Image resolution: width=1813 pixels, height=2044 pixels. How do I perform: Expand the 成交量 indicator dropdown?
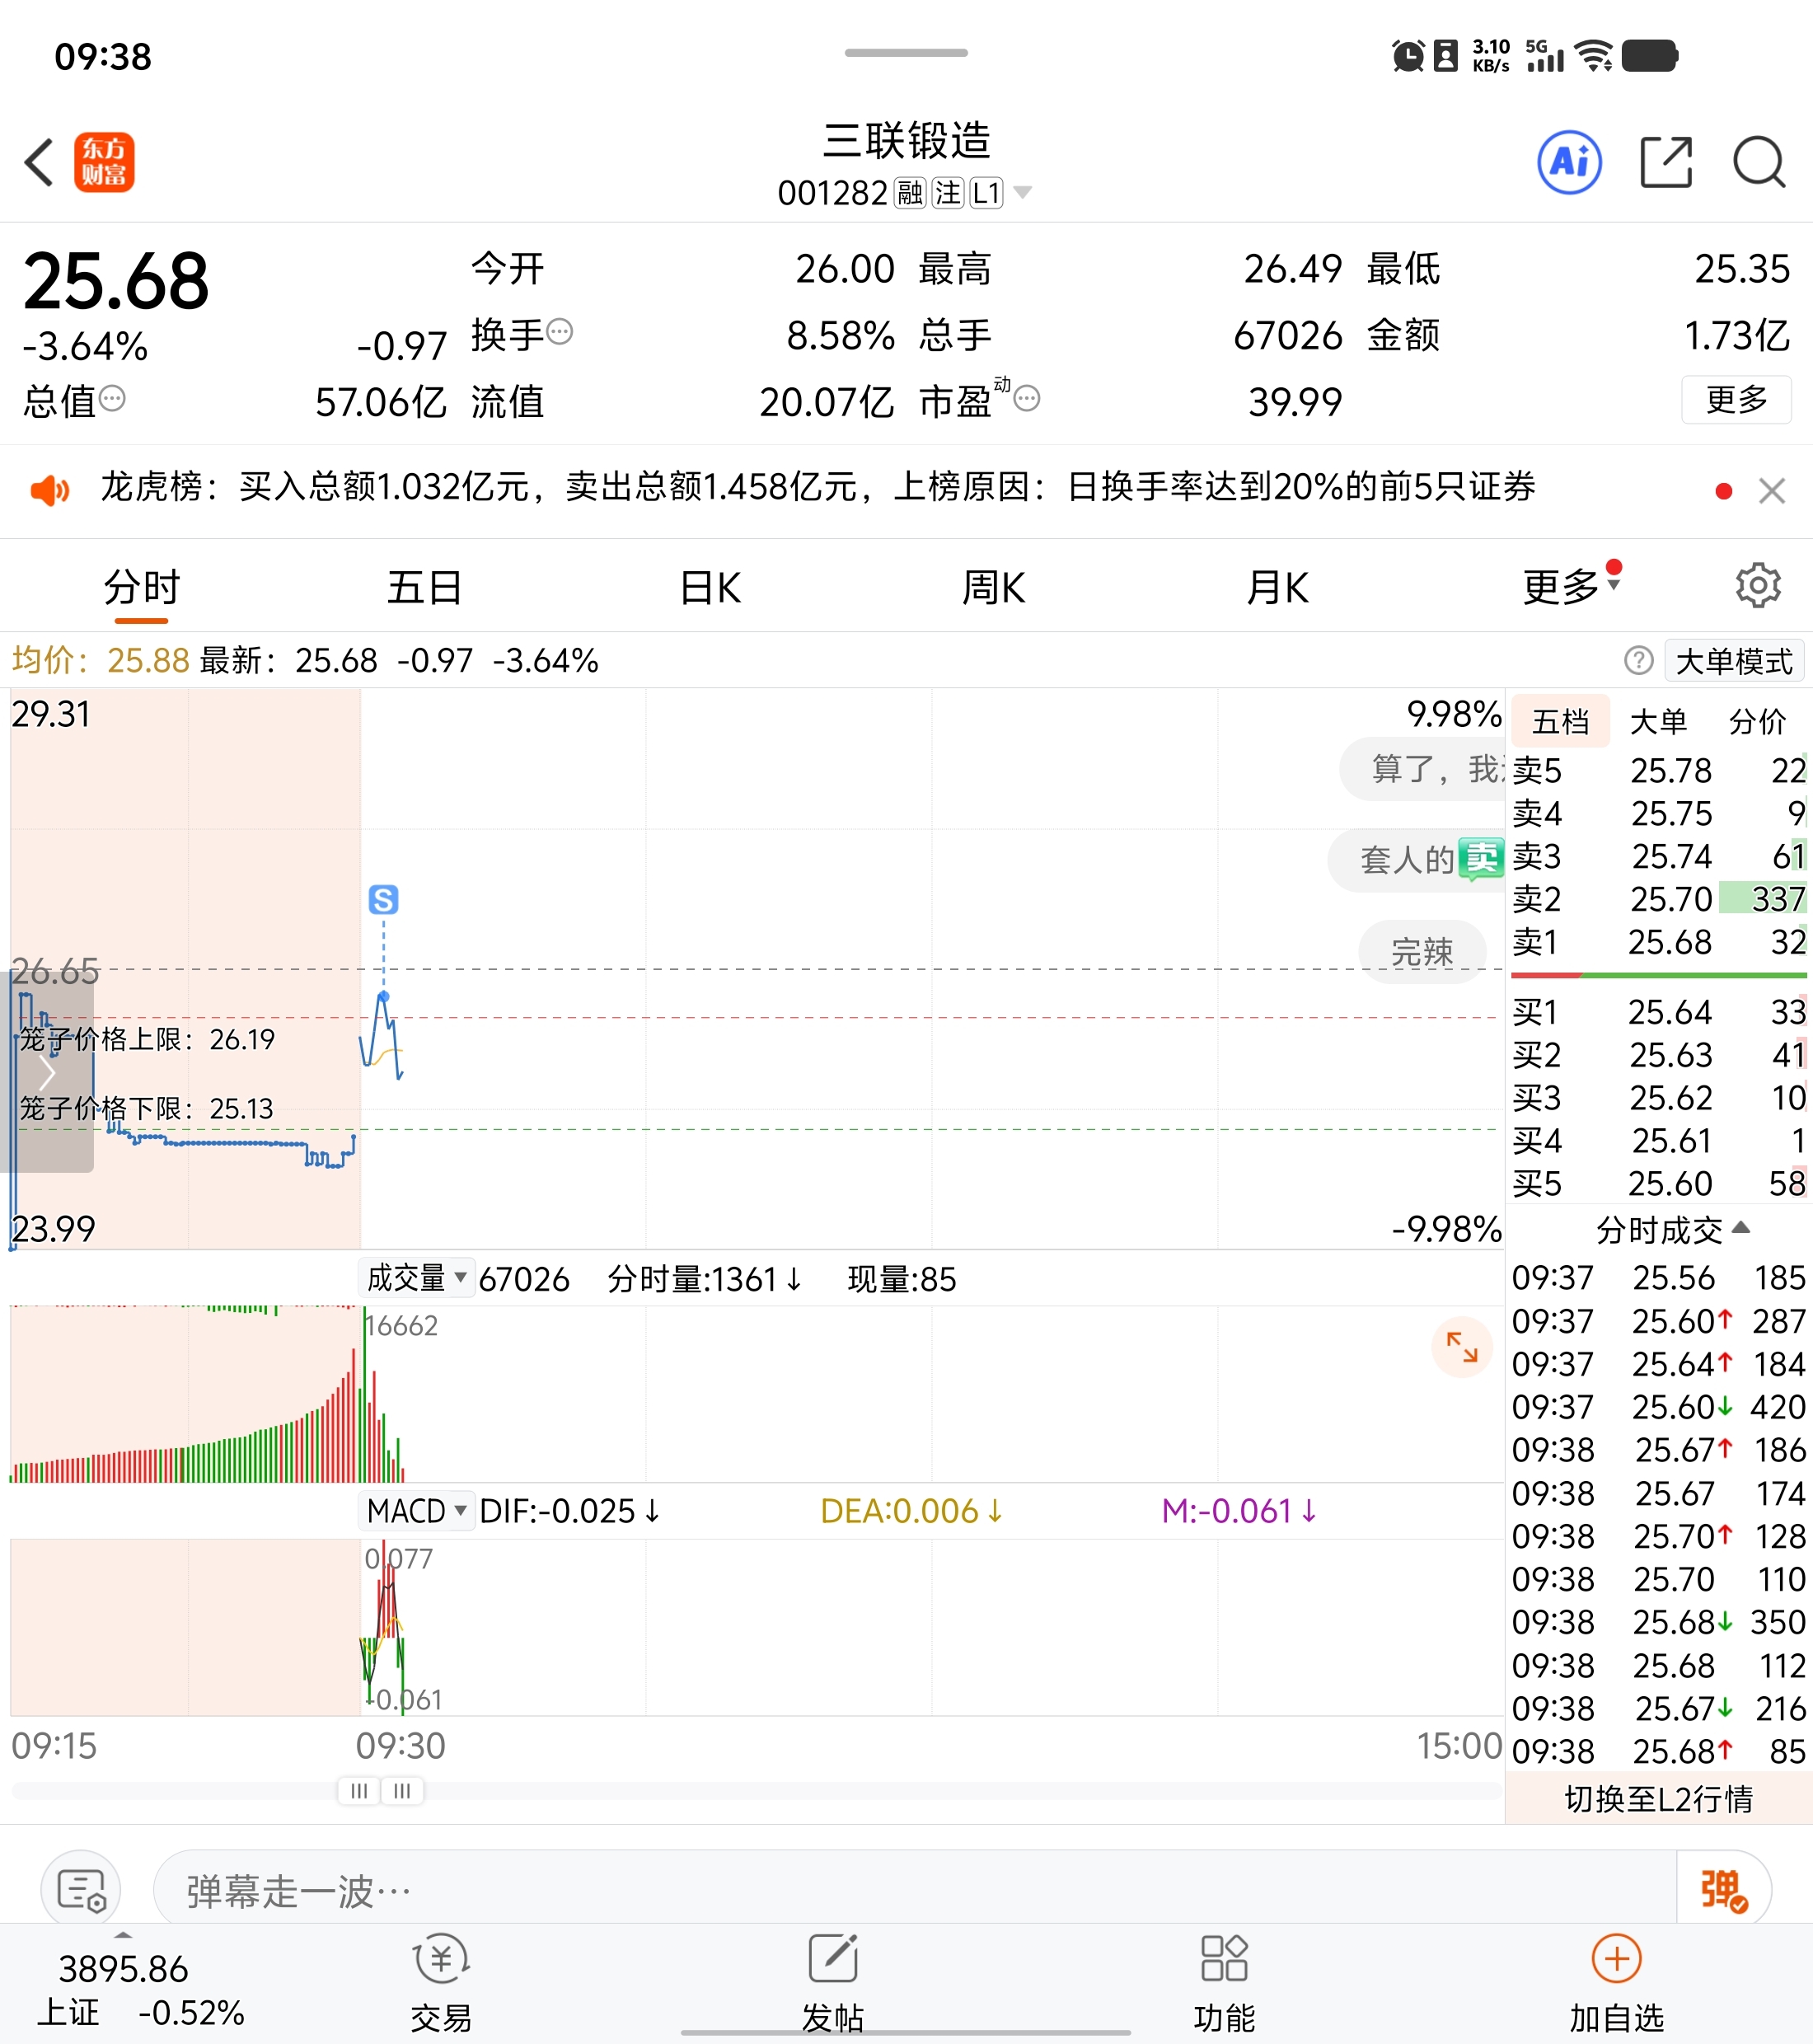(416, 1278)
